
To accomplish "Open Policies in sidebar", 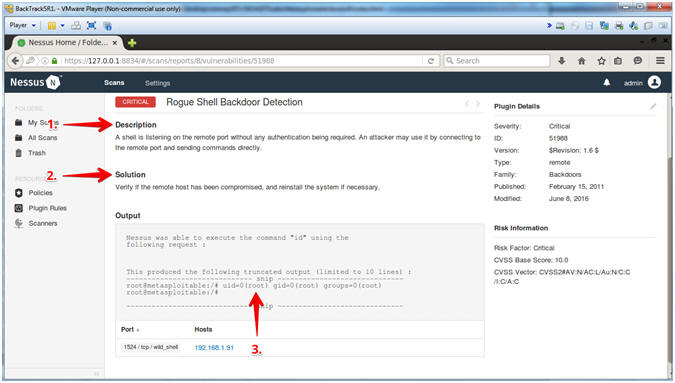I will [40, 193].
